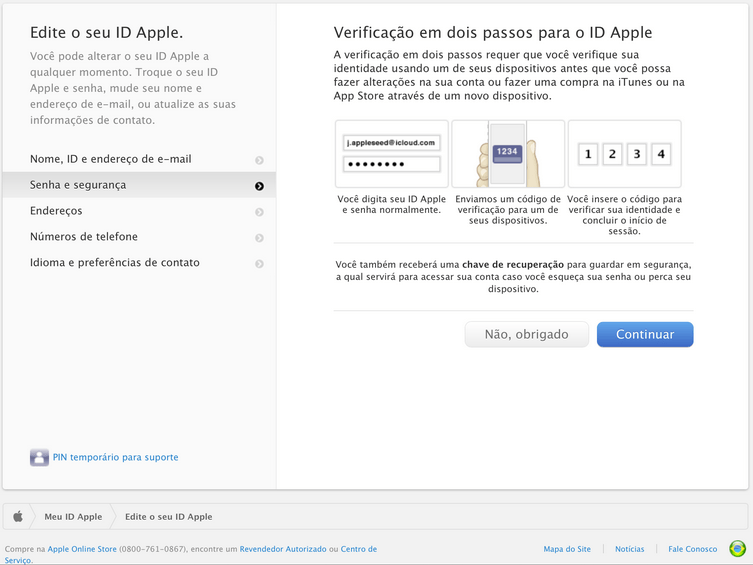Click arrow icon beside Nome, ID e endereço de e-mail
Screen dimensions: 753x565
(x=259, y=160)
